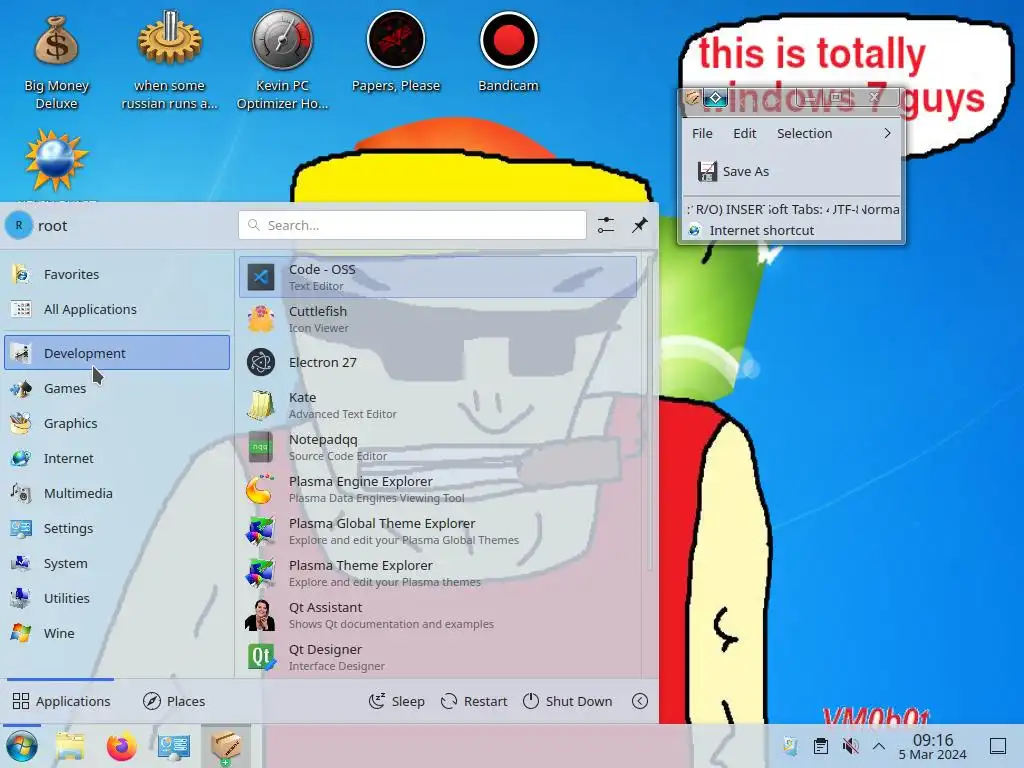Expand more power options arrow

(640, 701)
